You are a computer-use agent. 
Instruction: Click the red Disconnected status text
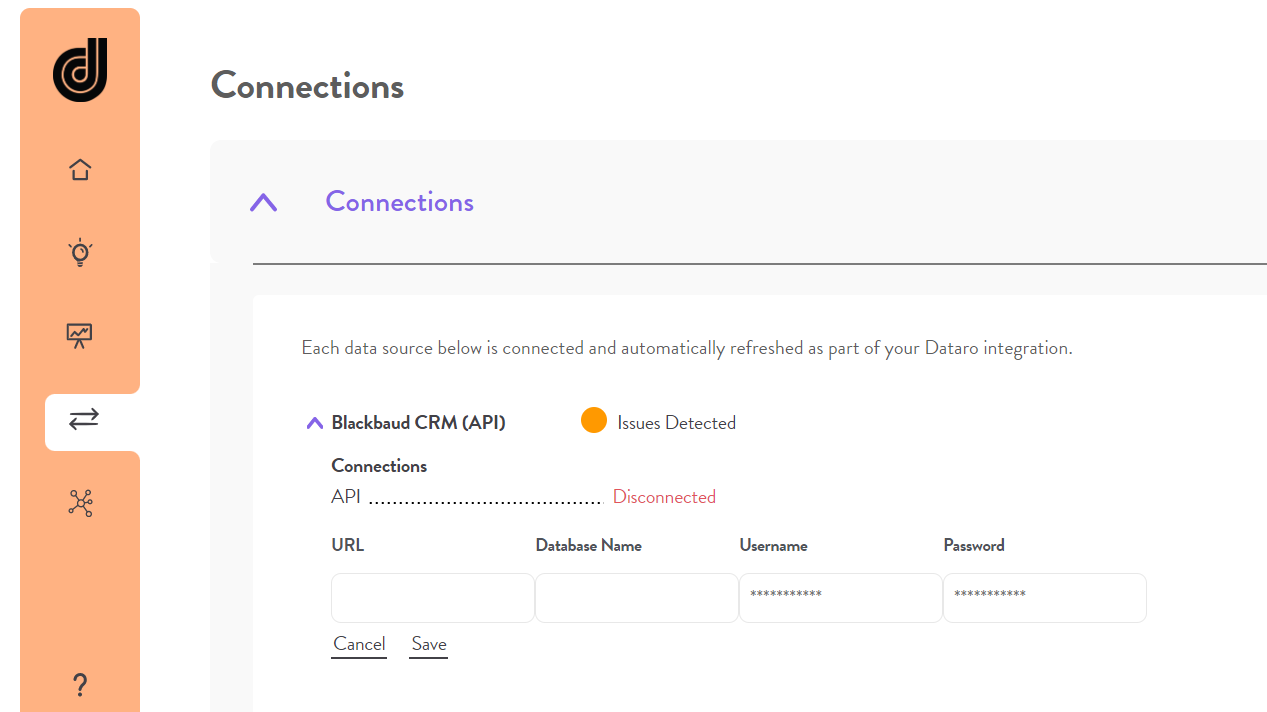pyautogui.click(x=664, y=497)
